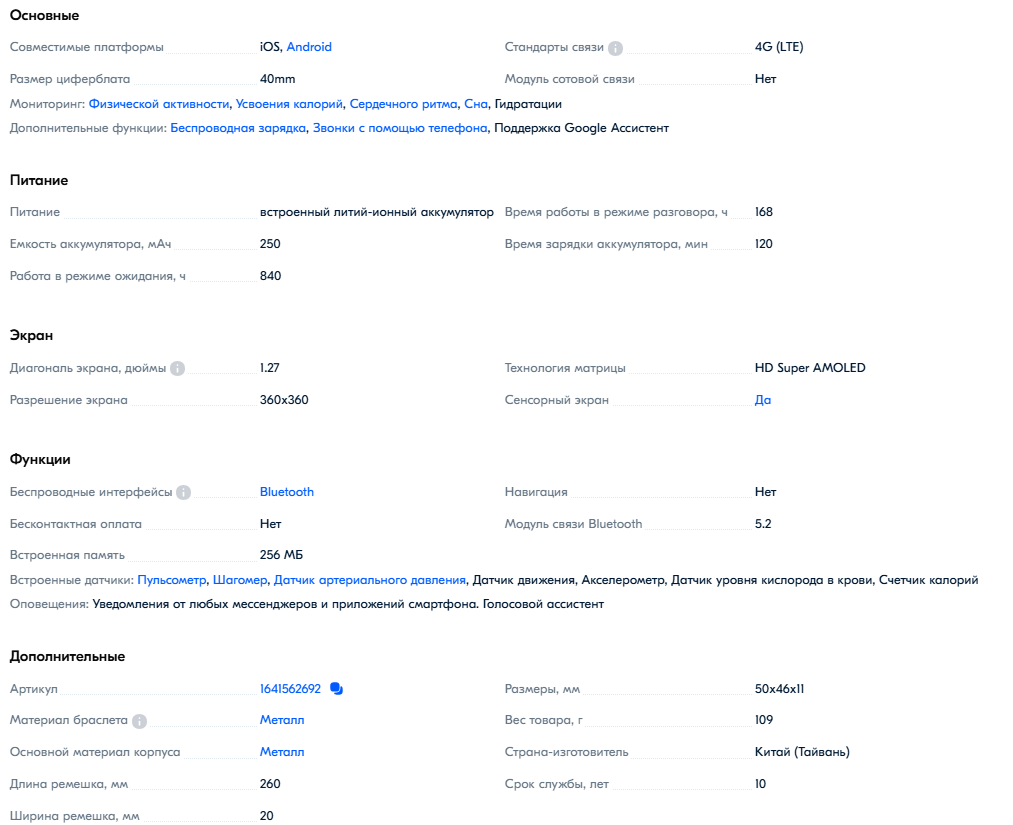Open the Шагомер sensor link

pyautogui.click(x=240, y=580)
